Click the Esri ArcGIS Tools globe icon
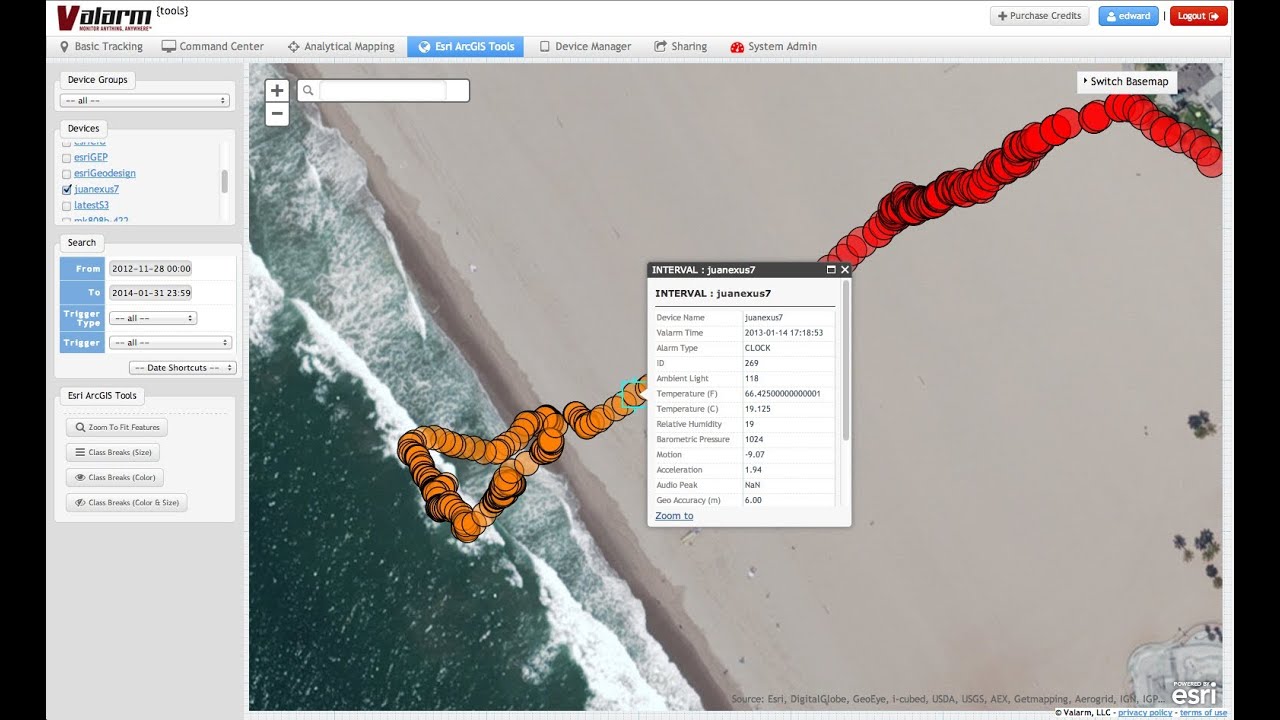Image resolution: width=1280 pixels, height=720 pixels. click(424, 46)
